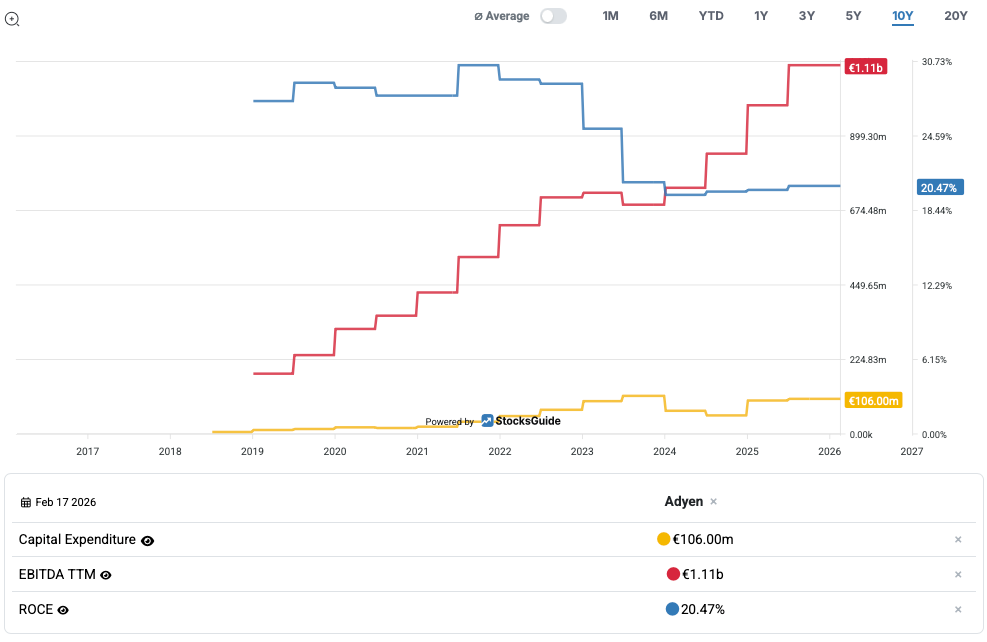Remove the EBITDA TTM row
The image size is (987, 642).
click(957, 575)
